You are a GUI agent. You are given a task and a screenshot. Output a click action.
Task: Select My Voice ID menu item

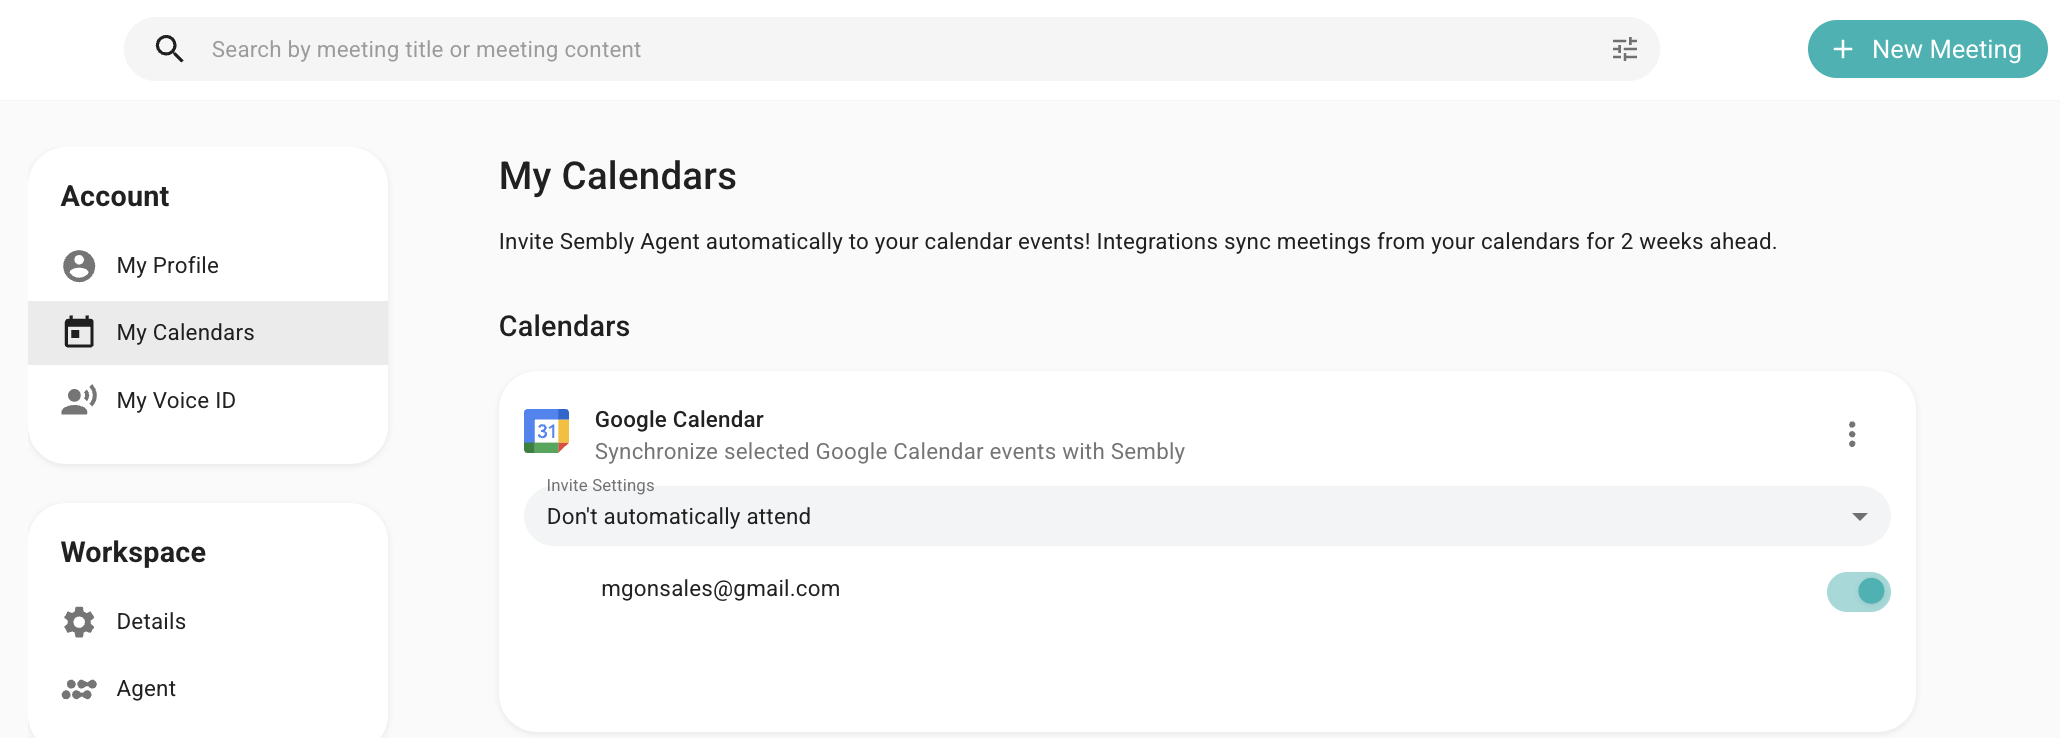coord(208,400)
